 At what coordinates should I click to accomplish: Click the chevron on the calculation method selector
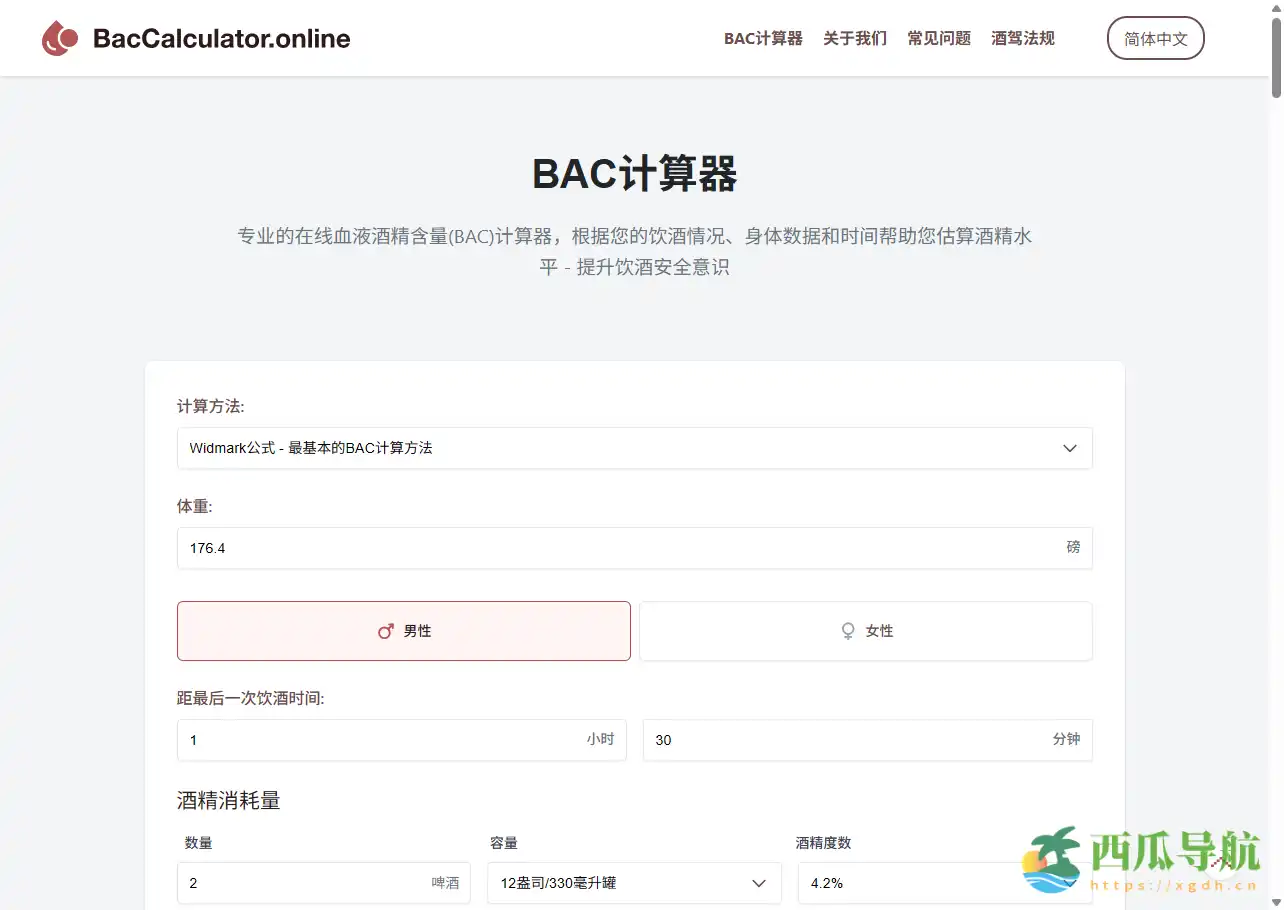[1070, 448]
